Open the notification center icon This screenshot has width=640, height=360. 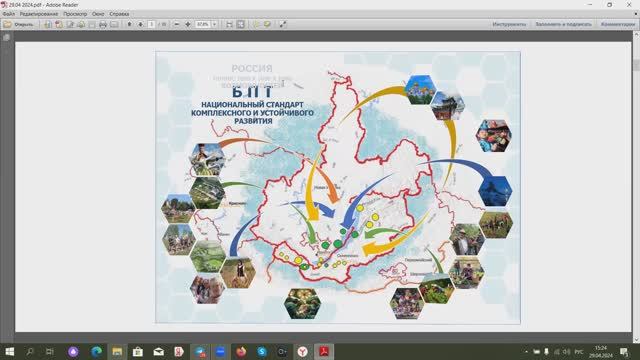(x=624, y=351)
